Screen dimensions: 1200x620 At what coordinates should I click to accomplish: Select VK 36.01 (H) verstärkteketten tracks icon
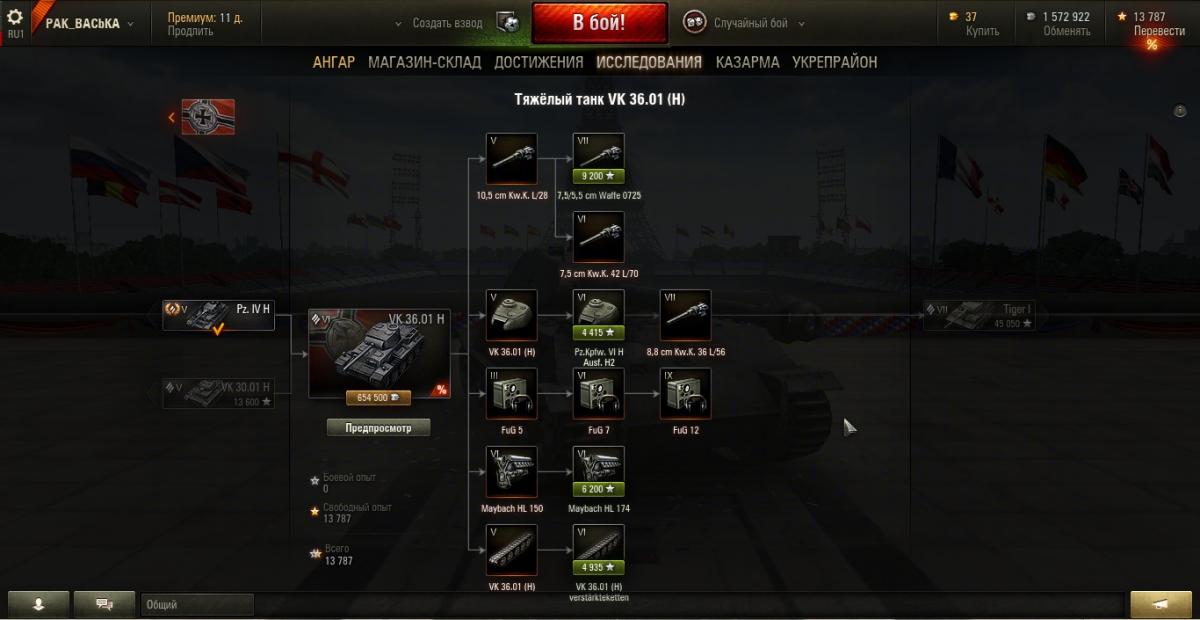[599, 551]
